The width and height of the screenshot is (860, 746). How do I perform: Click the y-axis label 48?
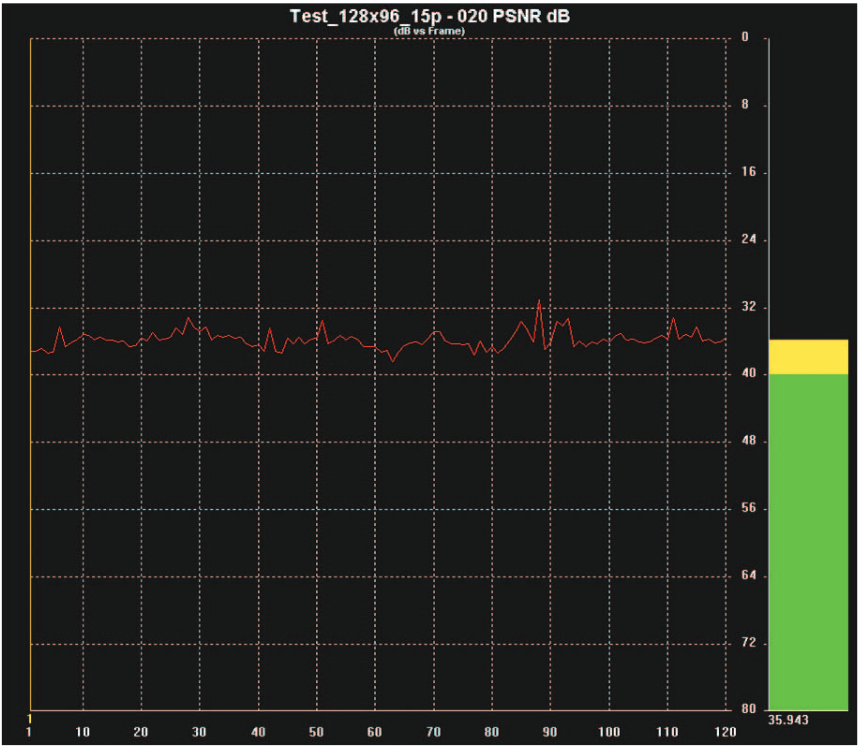(749, 440)
